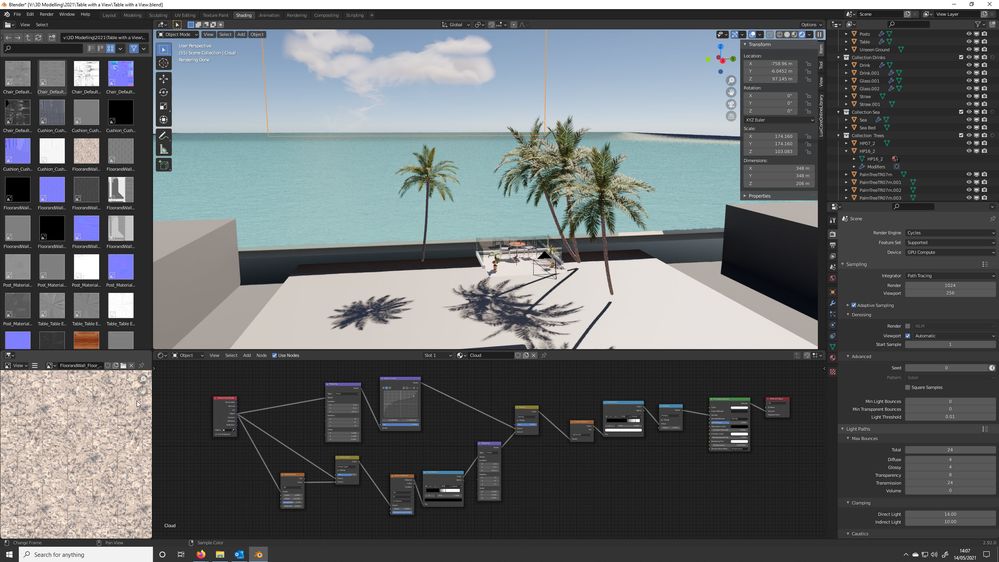Uncheck Collection Drinks exclude checkbox

tap(961, 57)
